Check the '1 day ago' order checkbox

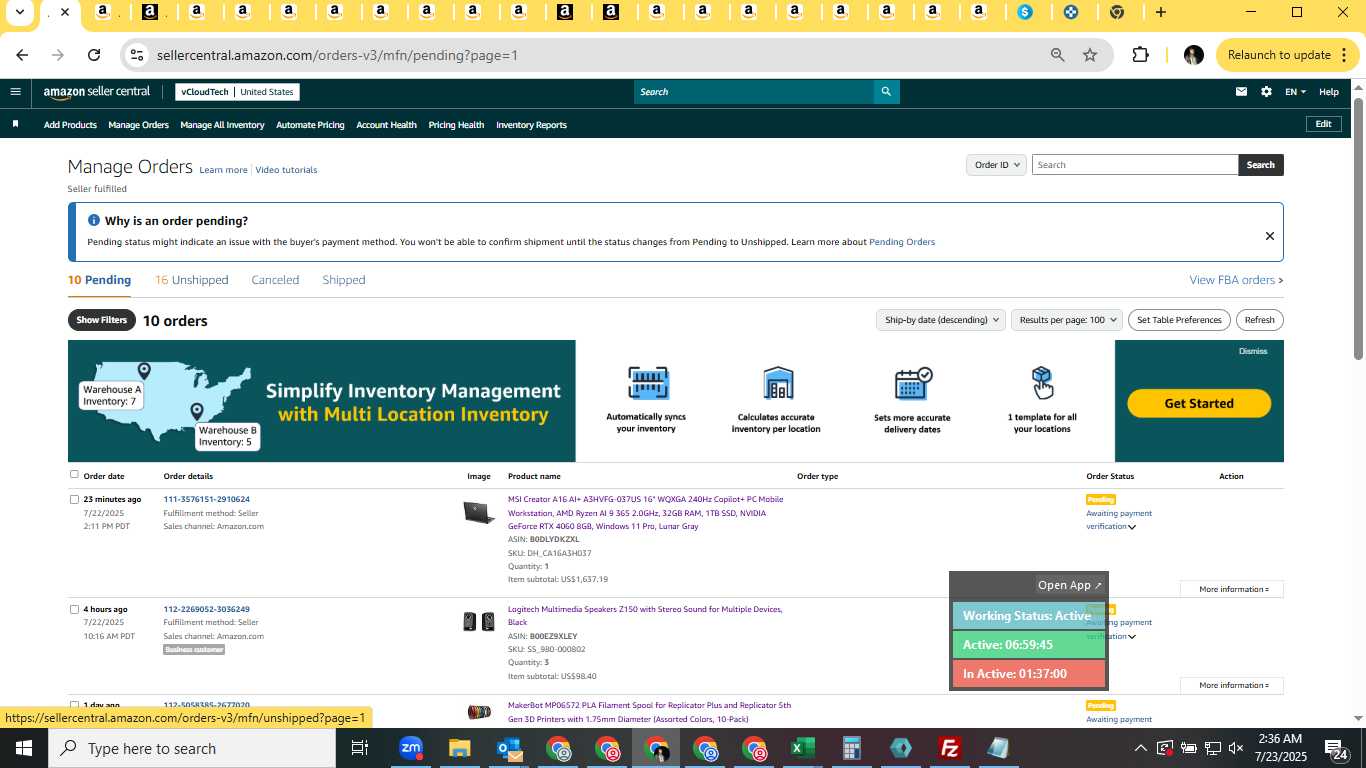(x=74, y=705)
